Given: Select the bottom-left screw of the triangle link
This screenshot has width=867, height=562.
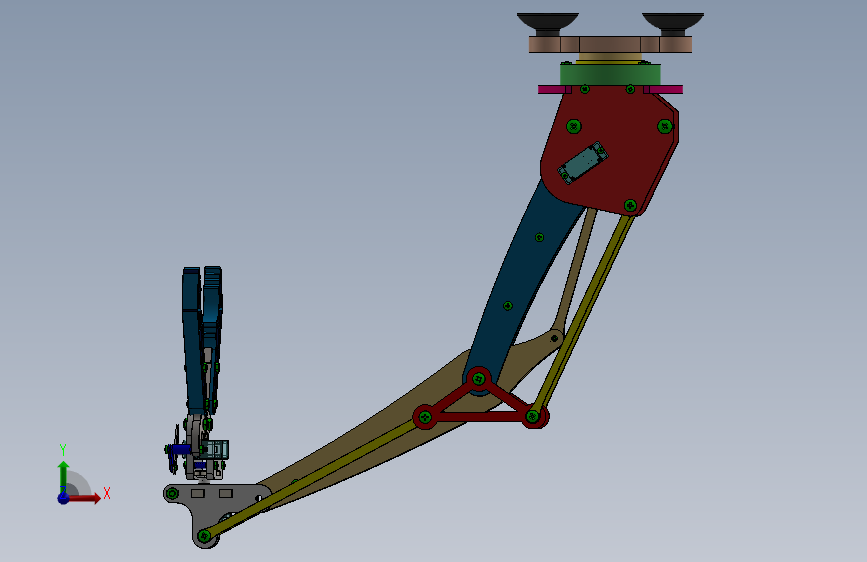Looking at the screenshot, I should [x=425, y=417].
